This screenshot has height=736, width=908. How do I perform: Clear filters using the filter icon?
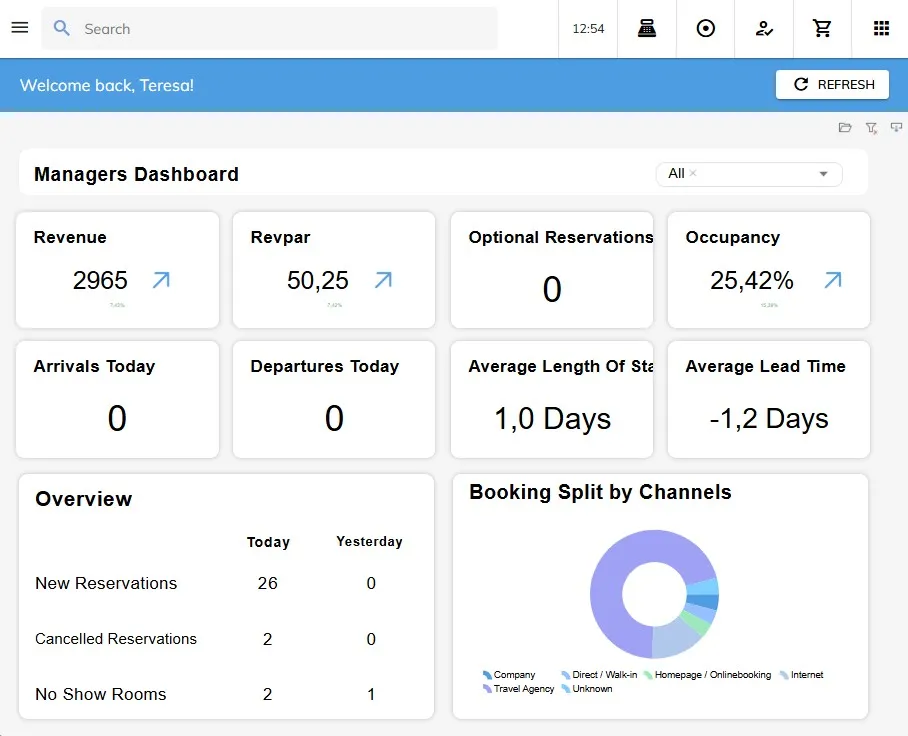point(871,128)
